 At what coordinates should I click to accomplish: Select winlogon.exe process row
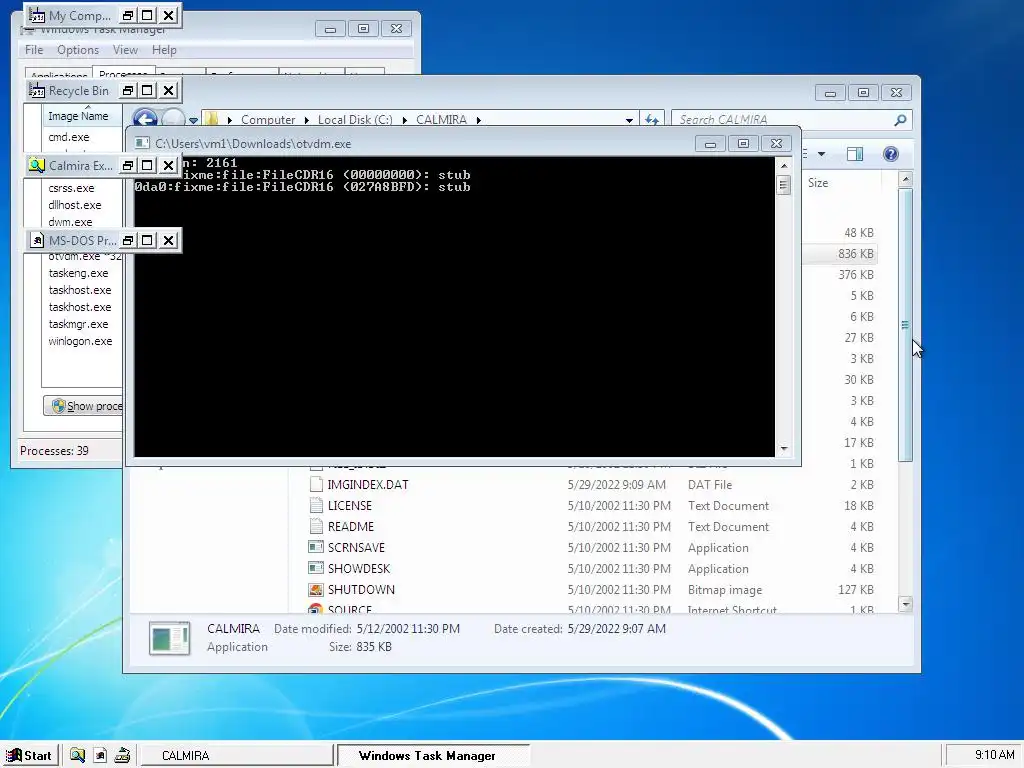tap(80, 341)
